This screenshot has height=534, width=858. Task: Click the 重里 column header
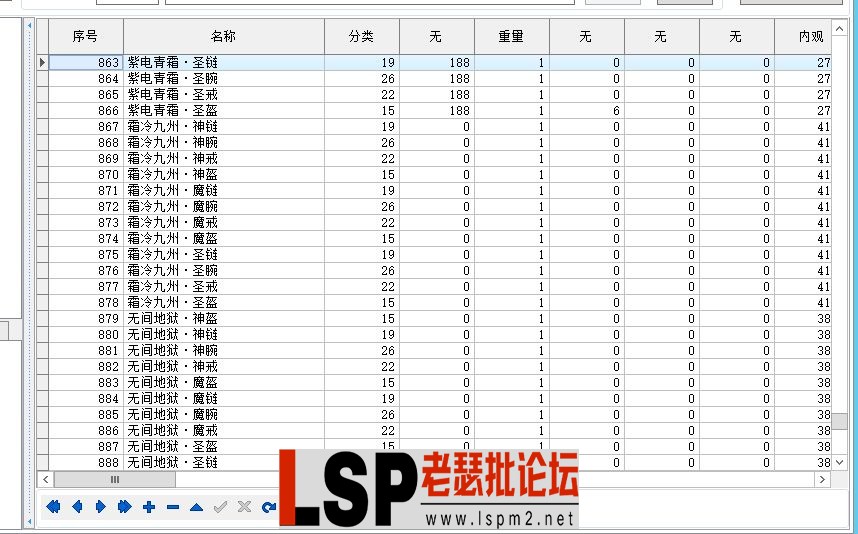tap(512, 37)
